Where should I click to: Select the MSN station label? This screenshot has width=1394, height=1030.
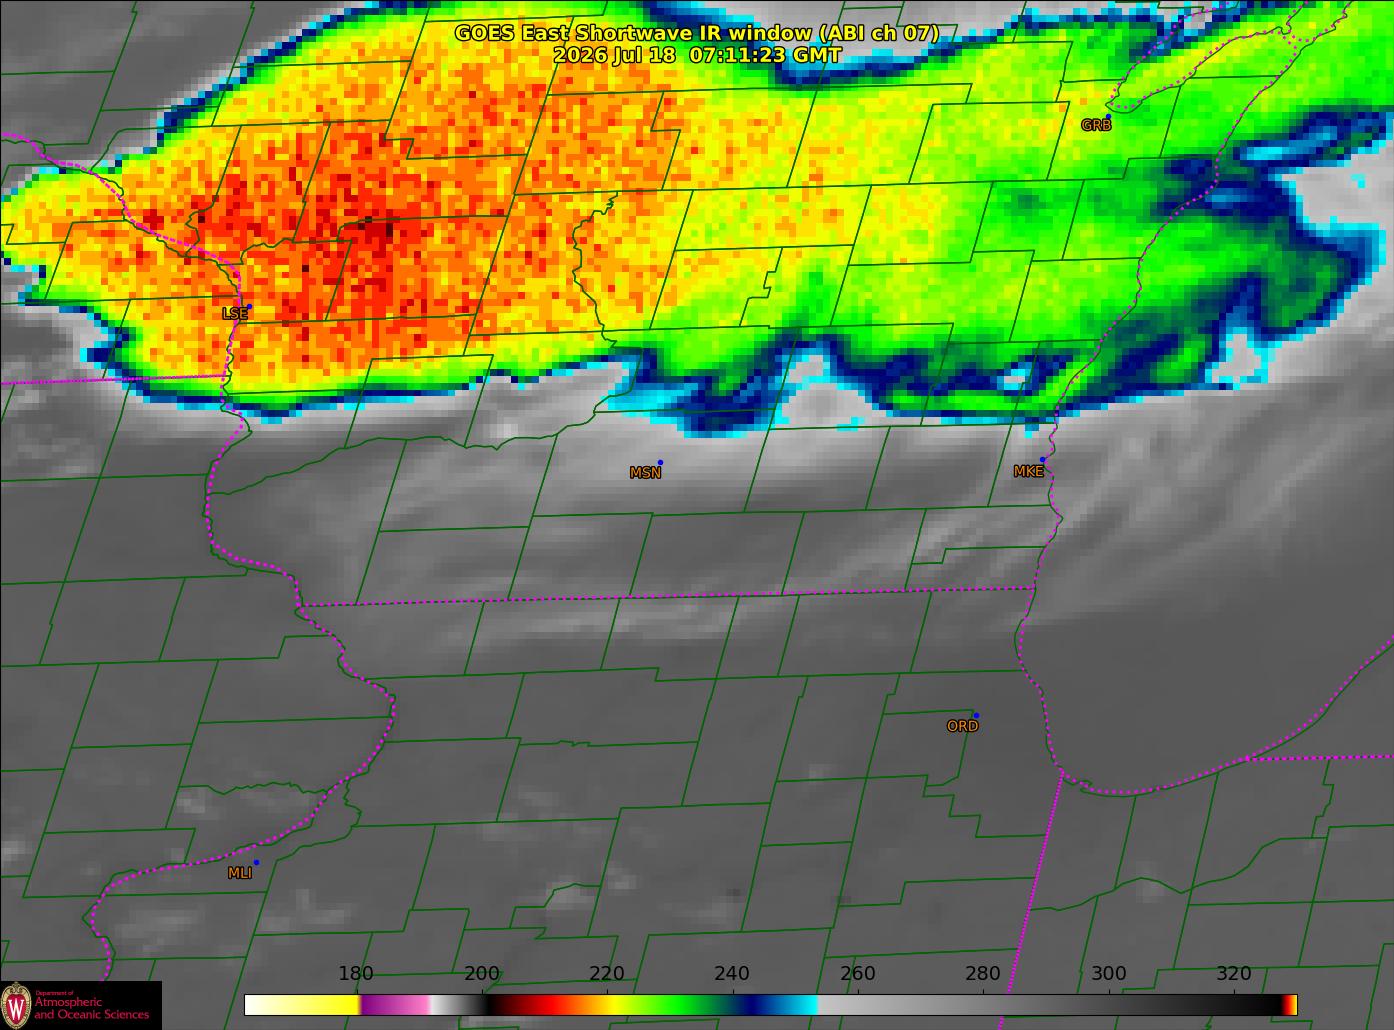click(645, 473)
